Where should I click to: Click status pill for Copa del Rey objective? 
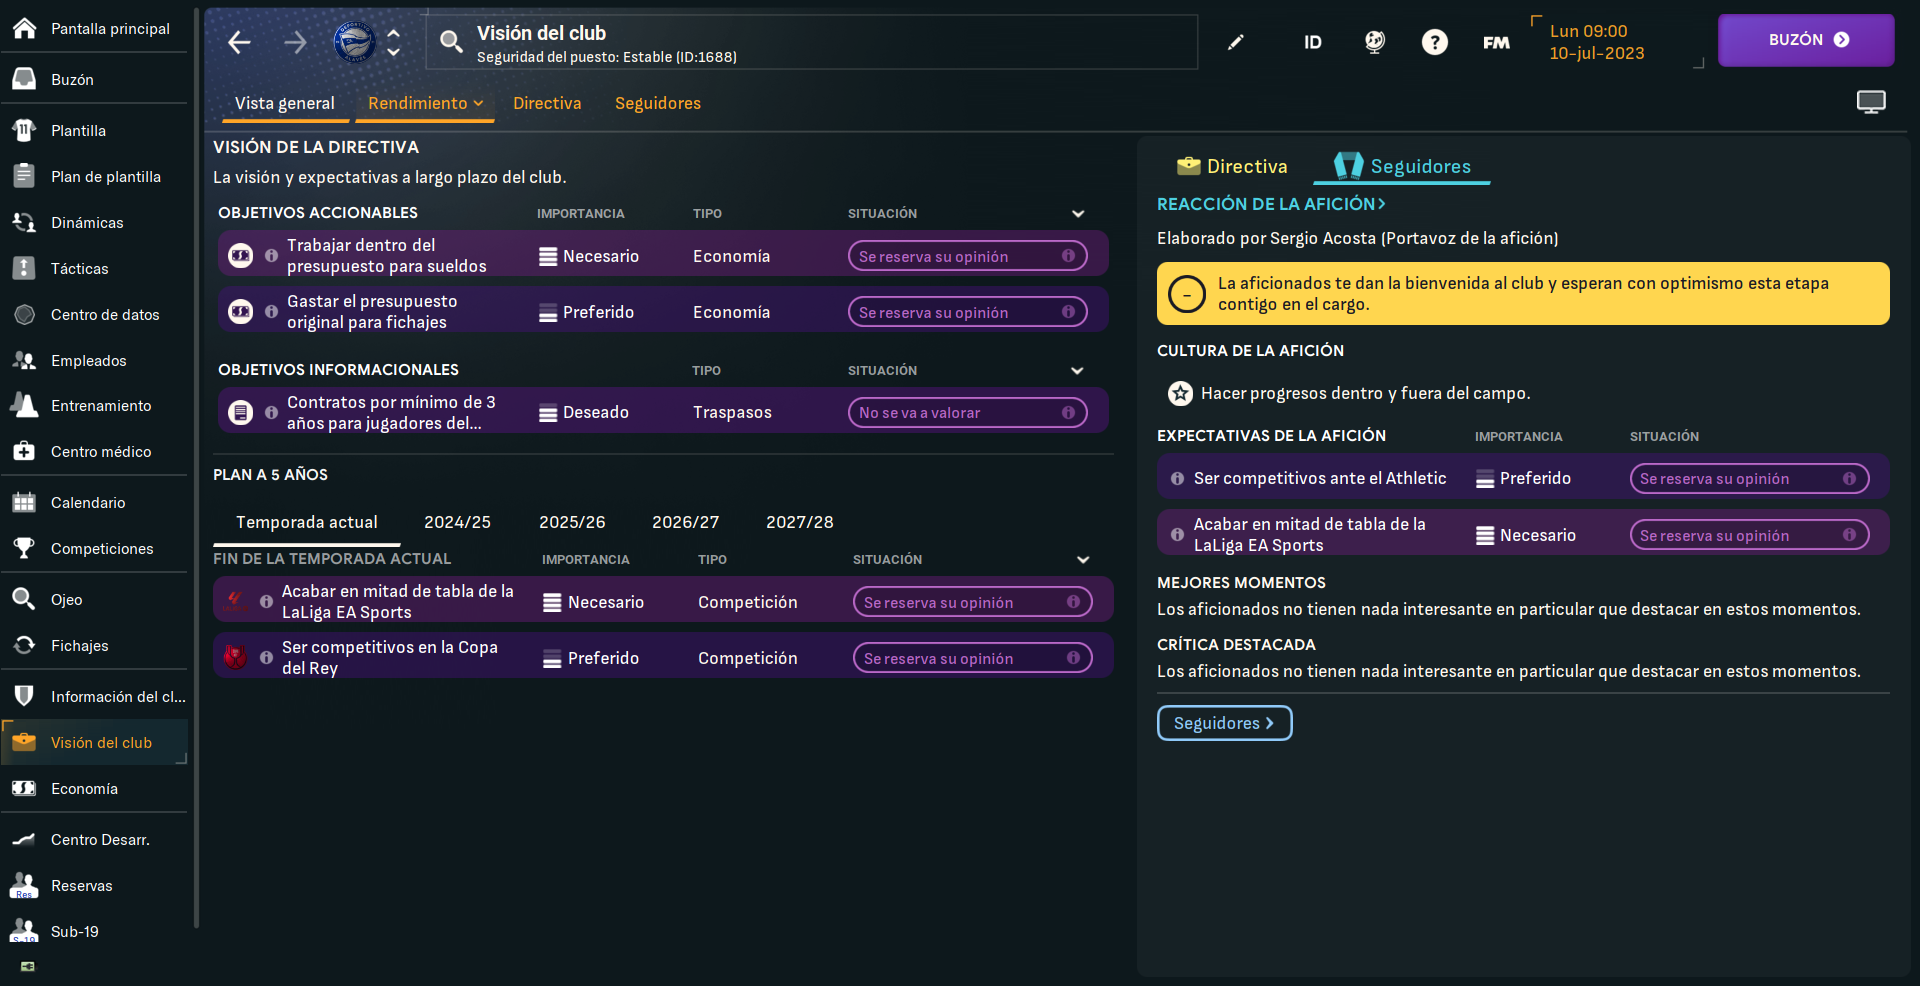[x=972, y=658]
